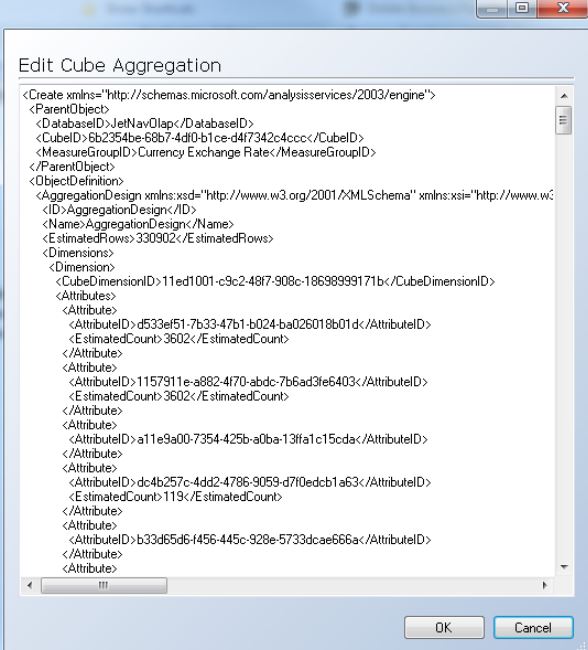Click the EstimatedCount 119 line
This screenshot has height=650, width=588.
pyautogui.click(x=175, y=497)
